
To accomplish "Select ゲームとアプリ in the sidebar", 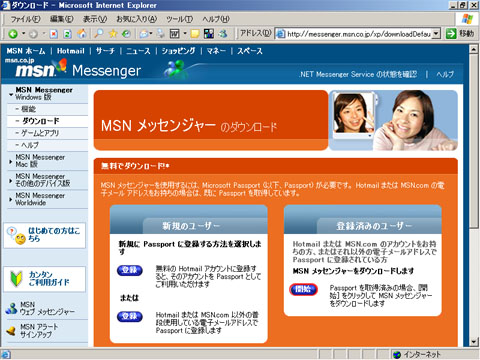I will tap(40, 133).
